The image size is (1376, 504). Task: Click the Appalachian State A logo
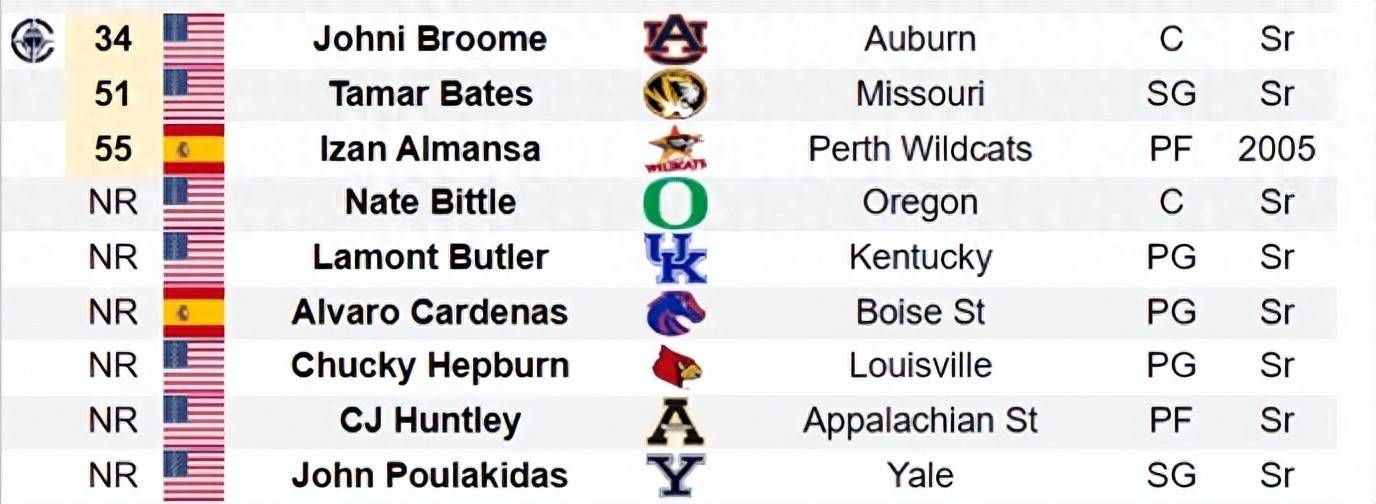tap(675, 421)
